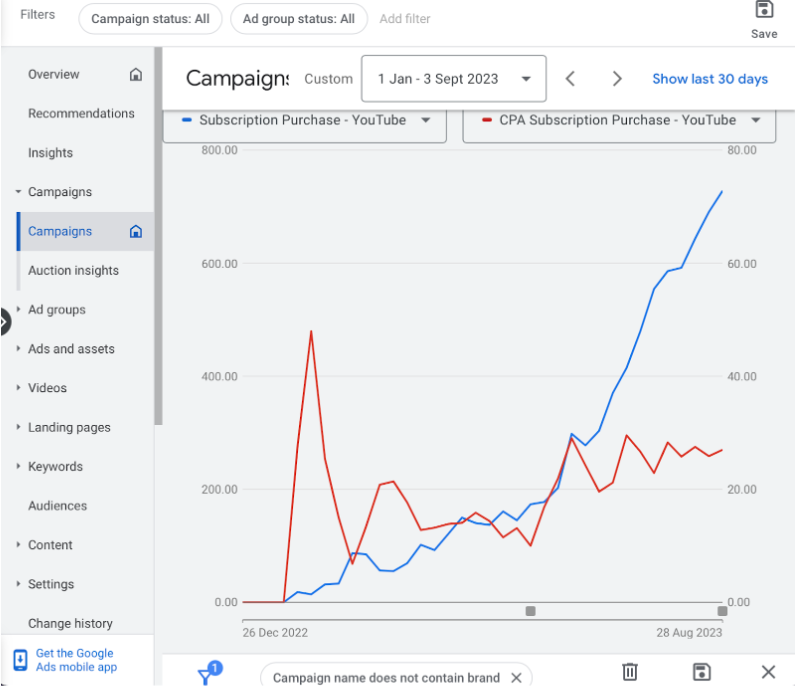Screen dimensions: 795x687
Task: Click the save filter disk icon in bottom bar
Action: click(702, 672)
